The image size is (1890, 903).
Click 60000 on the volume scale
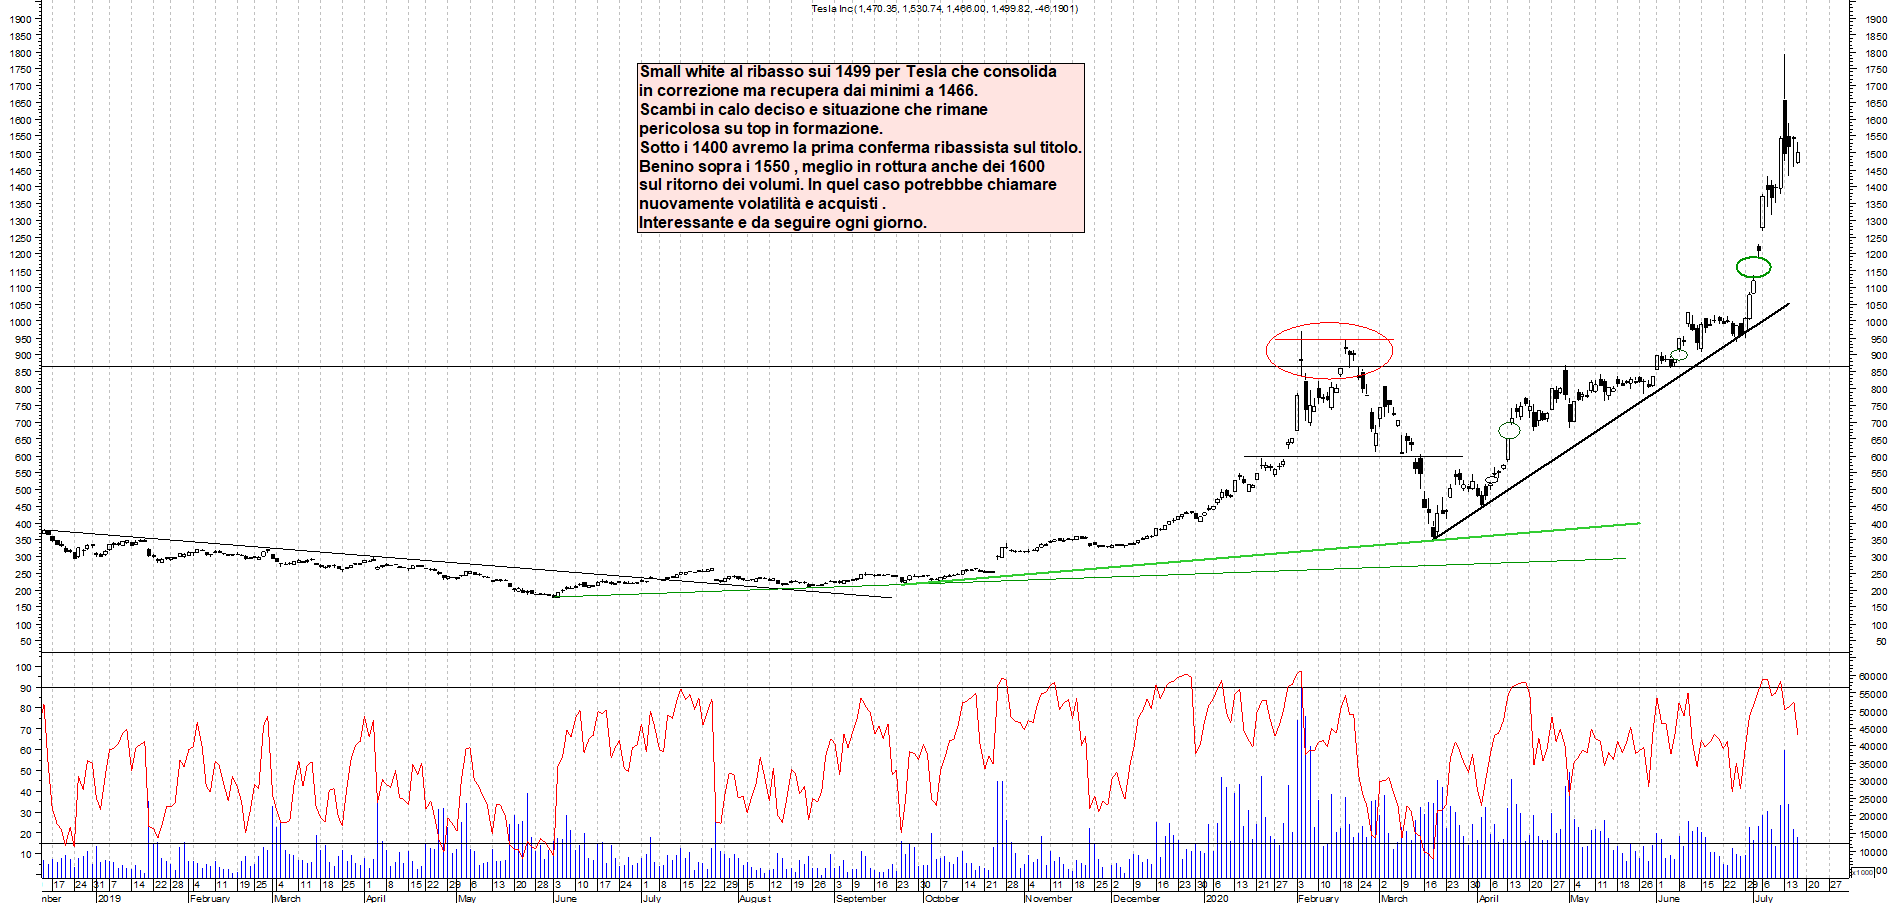[1872, 677]
